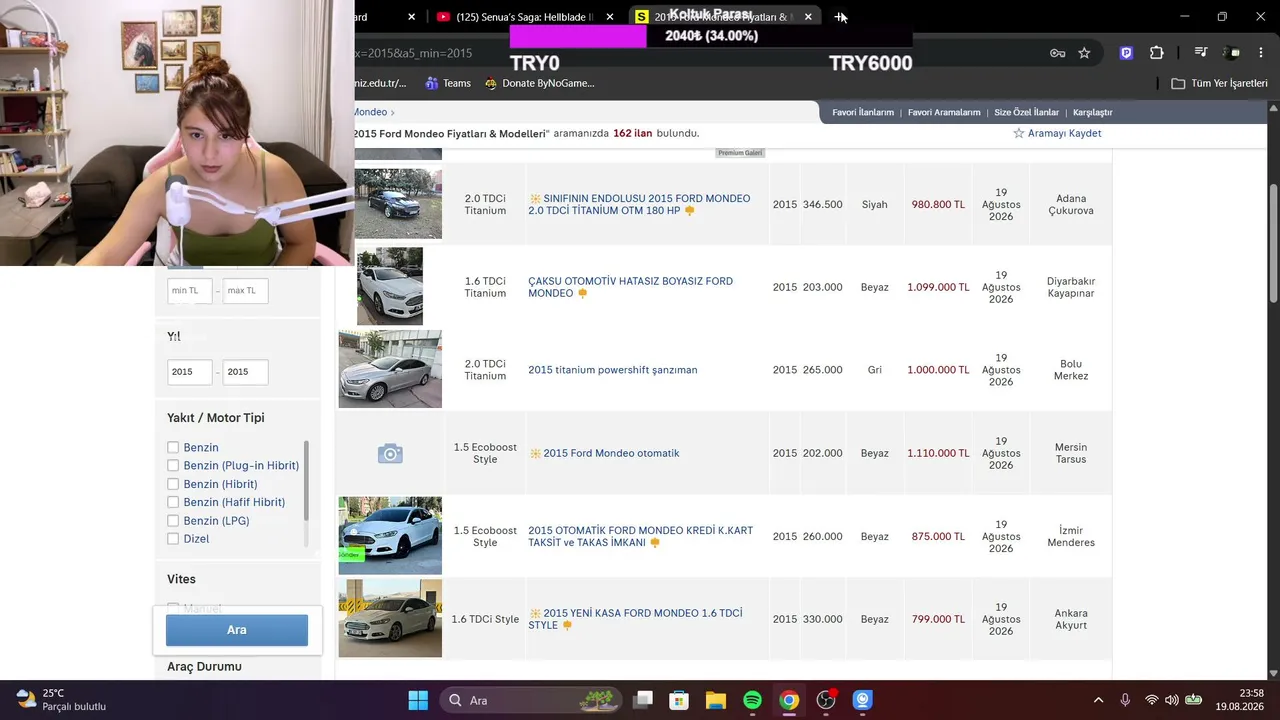Image resolution: width=1280 pixels, height=720 pixels.
Task: Open Favori İlanlarım menu item
Action: (x=863, y=112)
